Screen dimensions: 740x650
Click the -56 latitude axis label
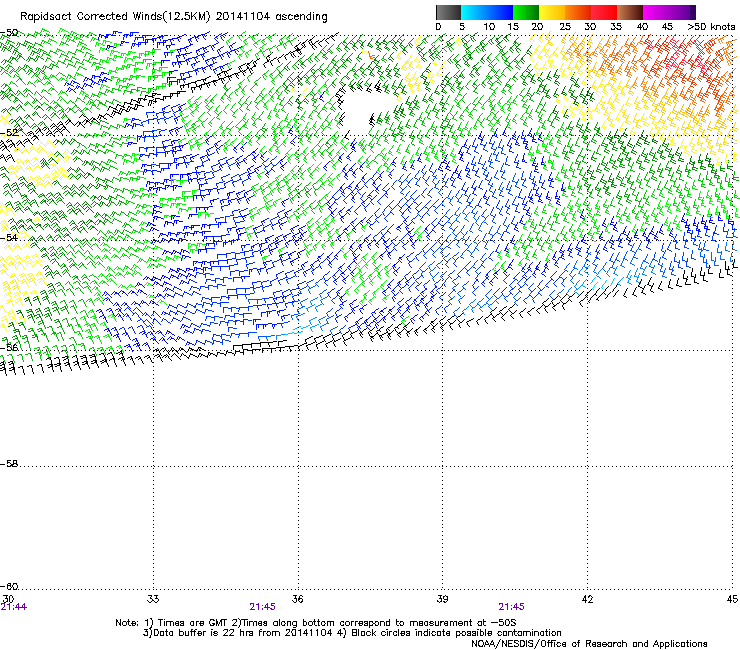pos(9,348)
